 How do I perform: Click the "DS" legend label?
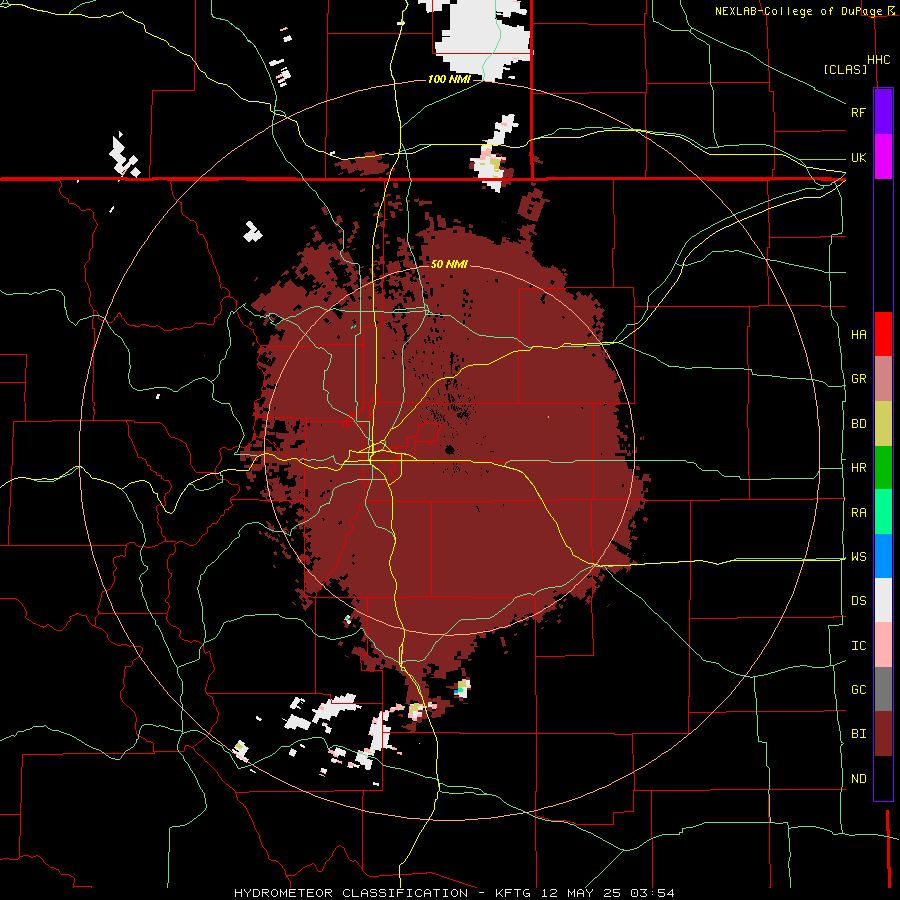(x=859, y=601)
